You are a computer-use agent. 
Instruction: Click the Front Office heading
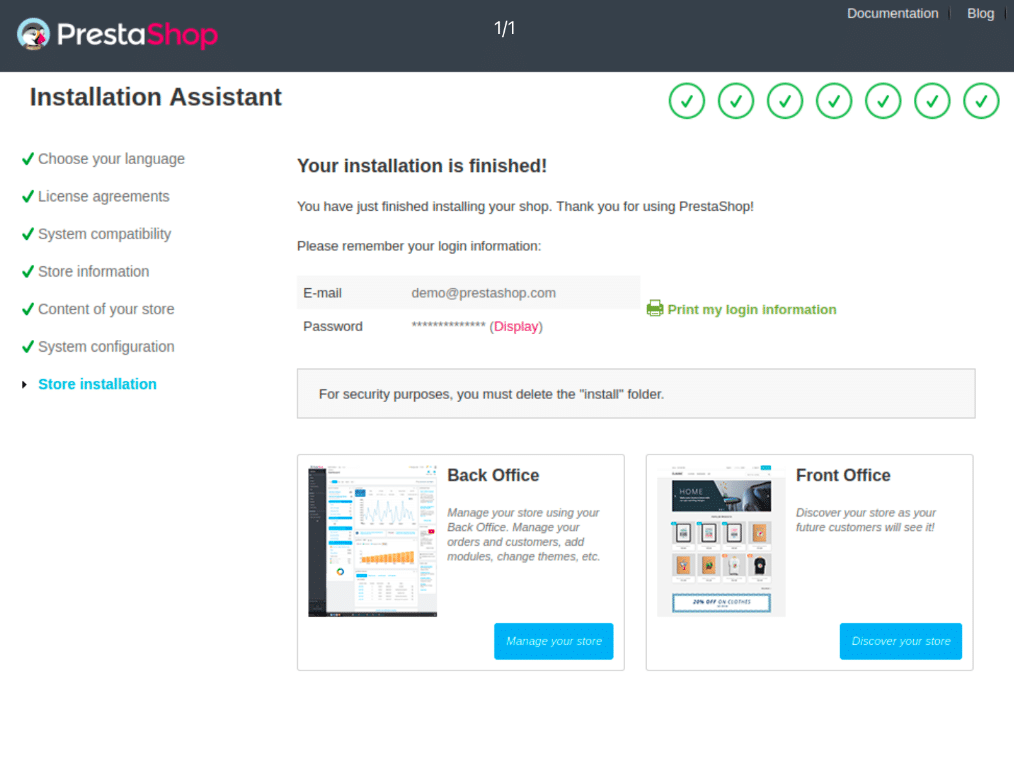843,475
